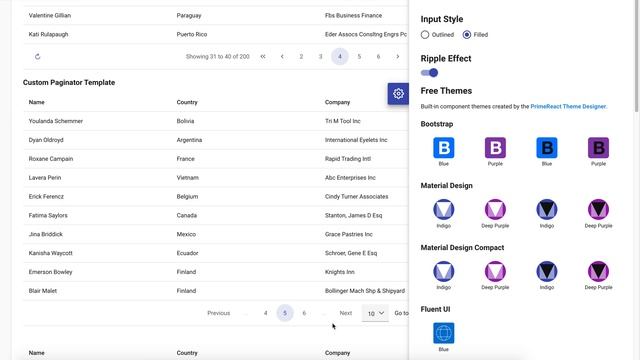640x360 pixels.
Task: Go to page 2 in first paginator
Action: [301, 57]
